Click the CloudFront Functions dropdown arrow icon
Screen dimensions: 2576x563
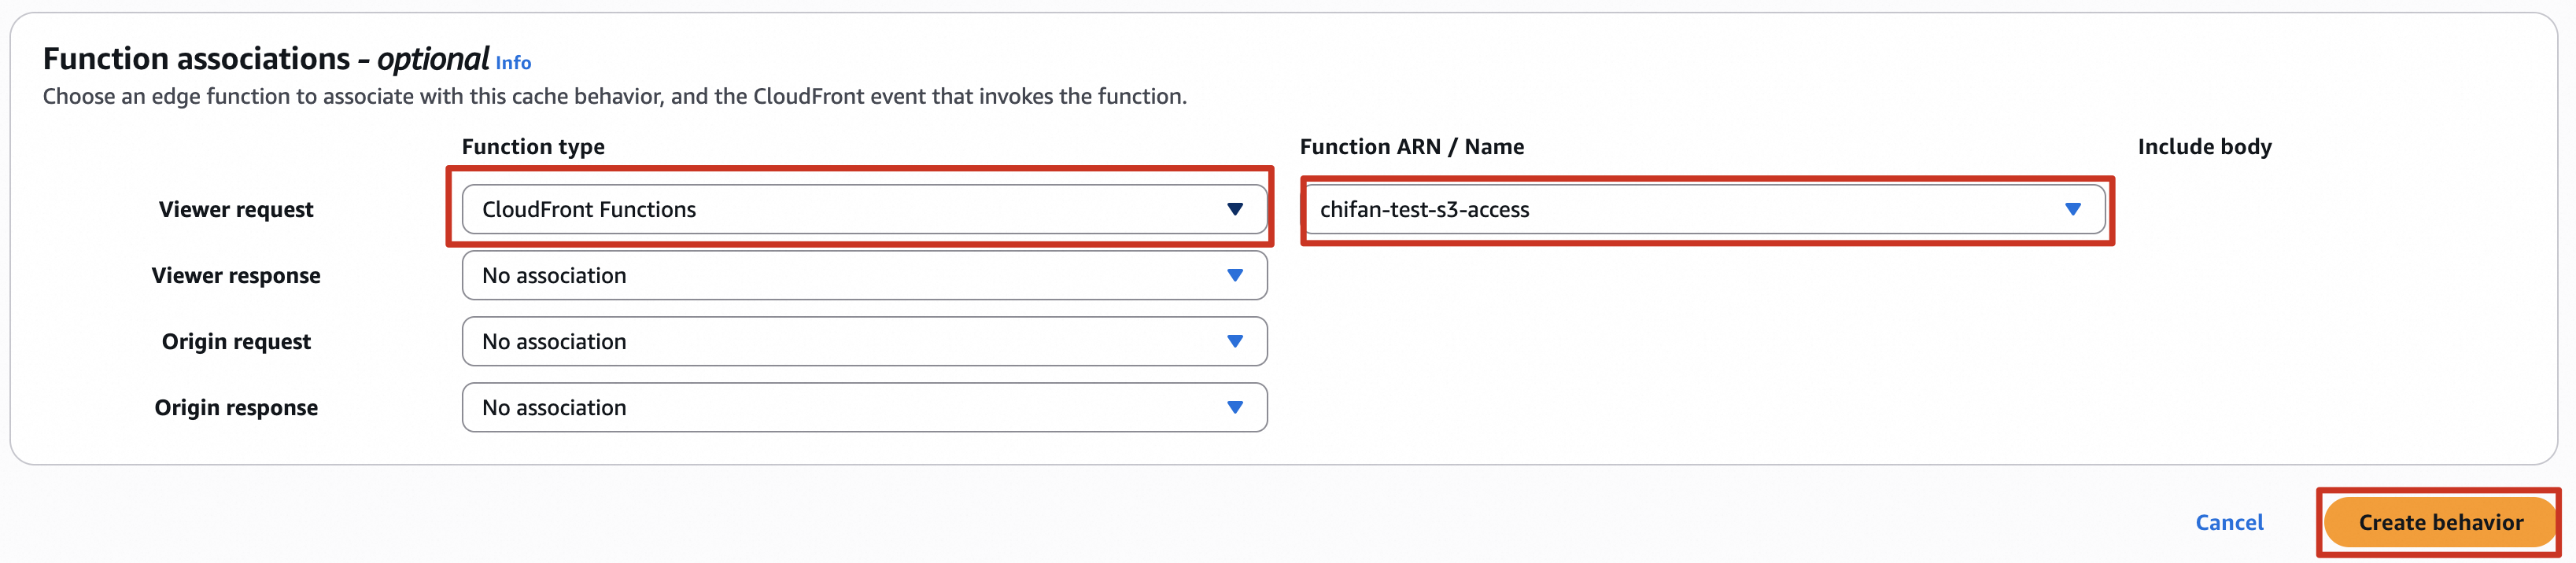tap(1235, 209)
